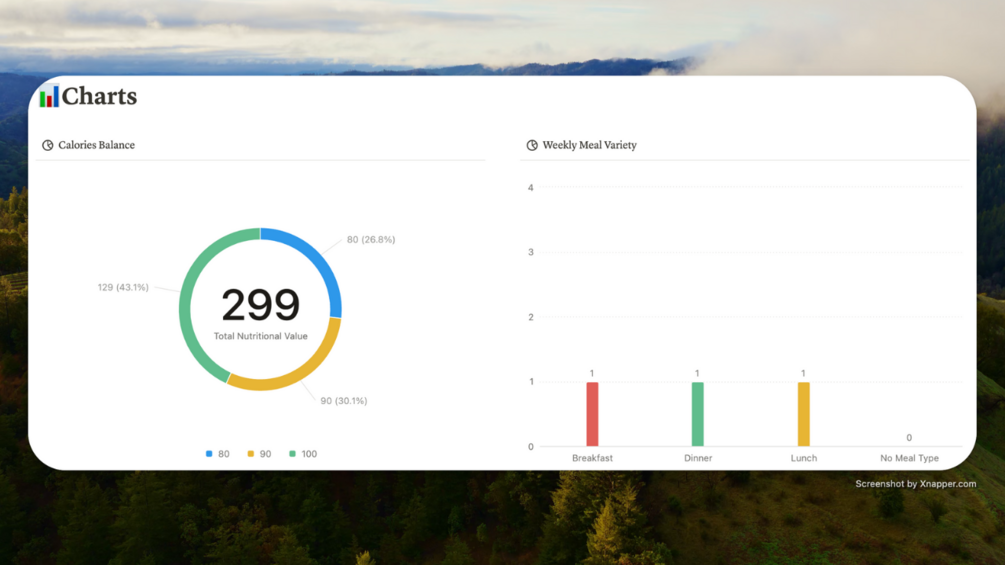Click the 90 (30.1%) data label

coord(344,401)
